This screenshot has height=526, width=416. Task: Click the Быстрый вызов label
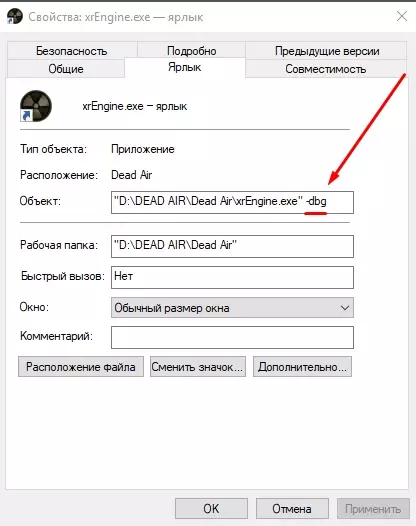63,276
